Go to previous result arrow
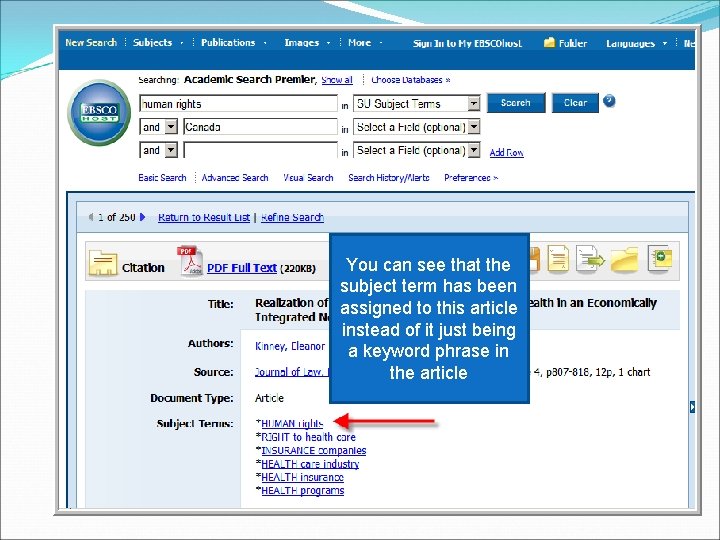The height and width of the screenshot is (540, 720). pos(91,217)
